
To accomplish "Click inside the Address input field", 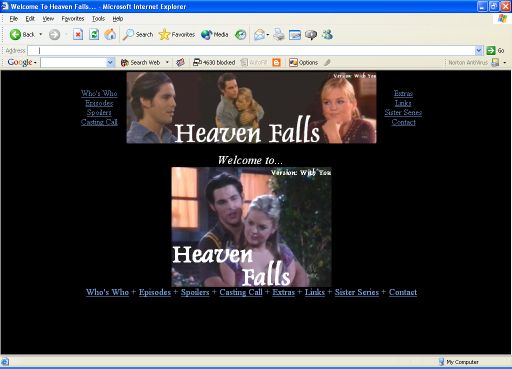I will pos(251,50).
